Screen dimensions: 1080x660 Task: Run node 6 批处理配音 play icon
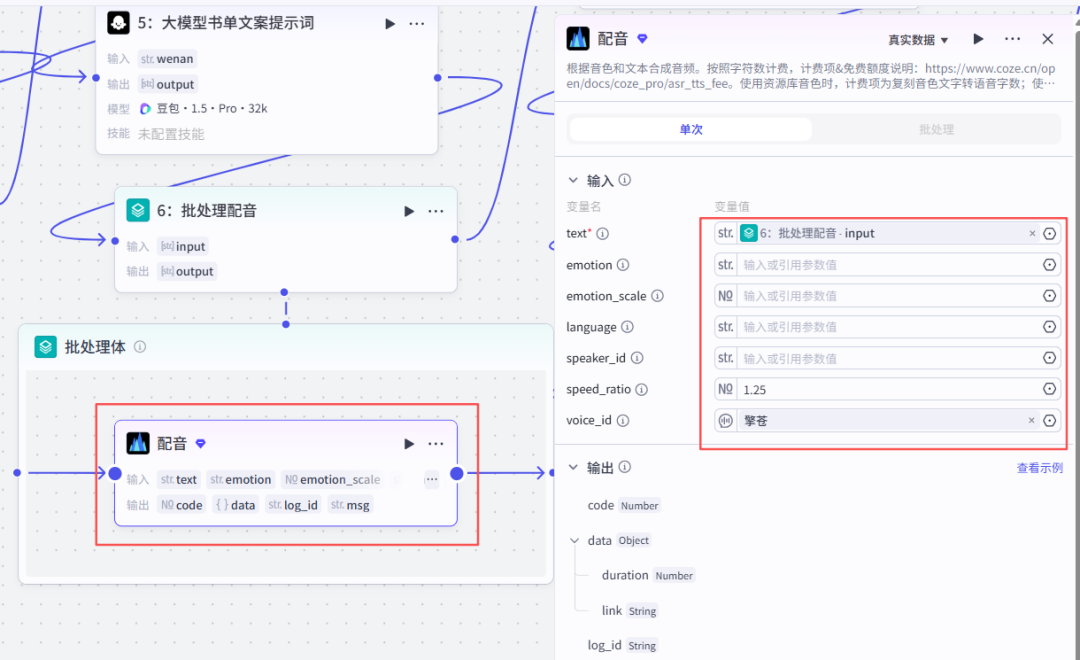tap(408, 211)
